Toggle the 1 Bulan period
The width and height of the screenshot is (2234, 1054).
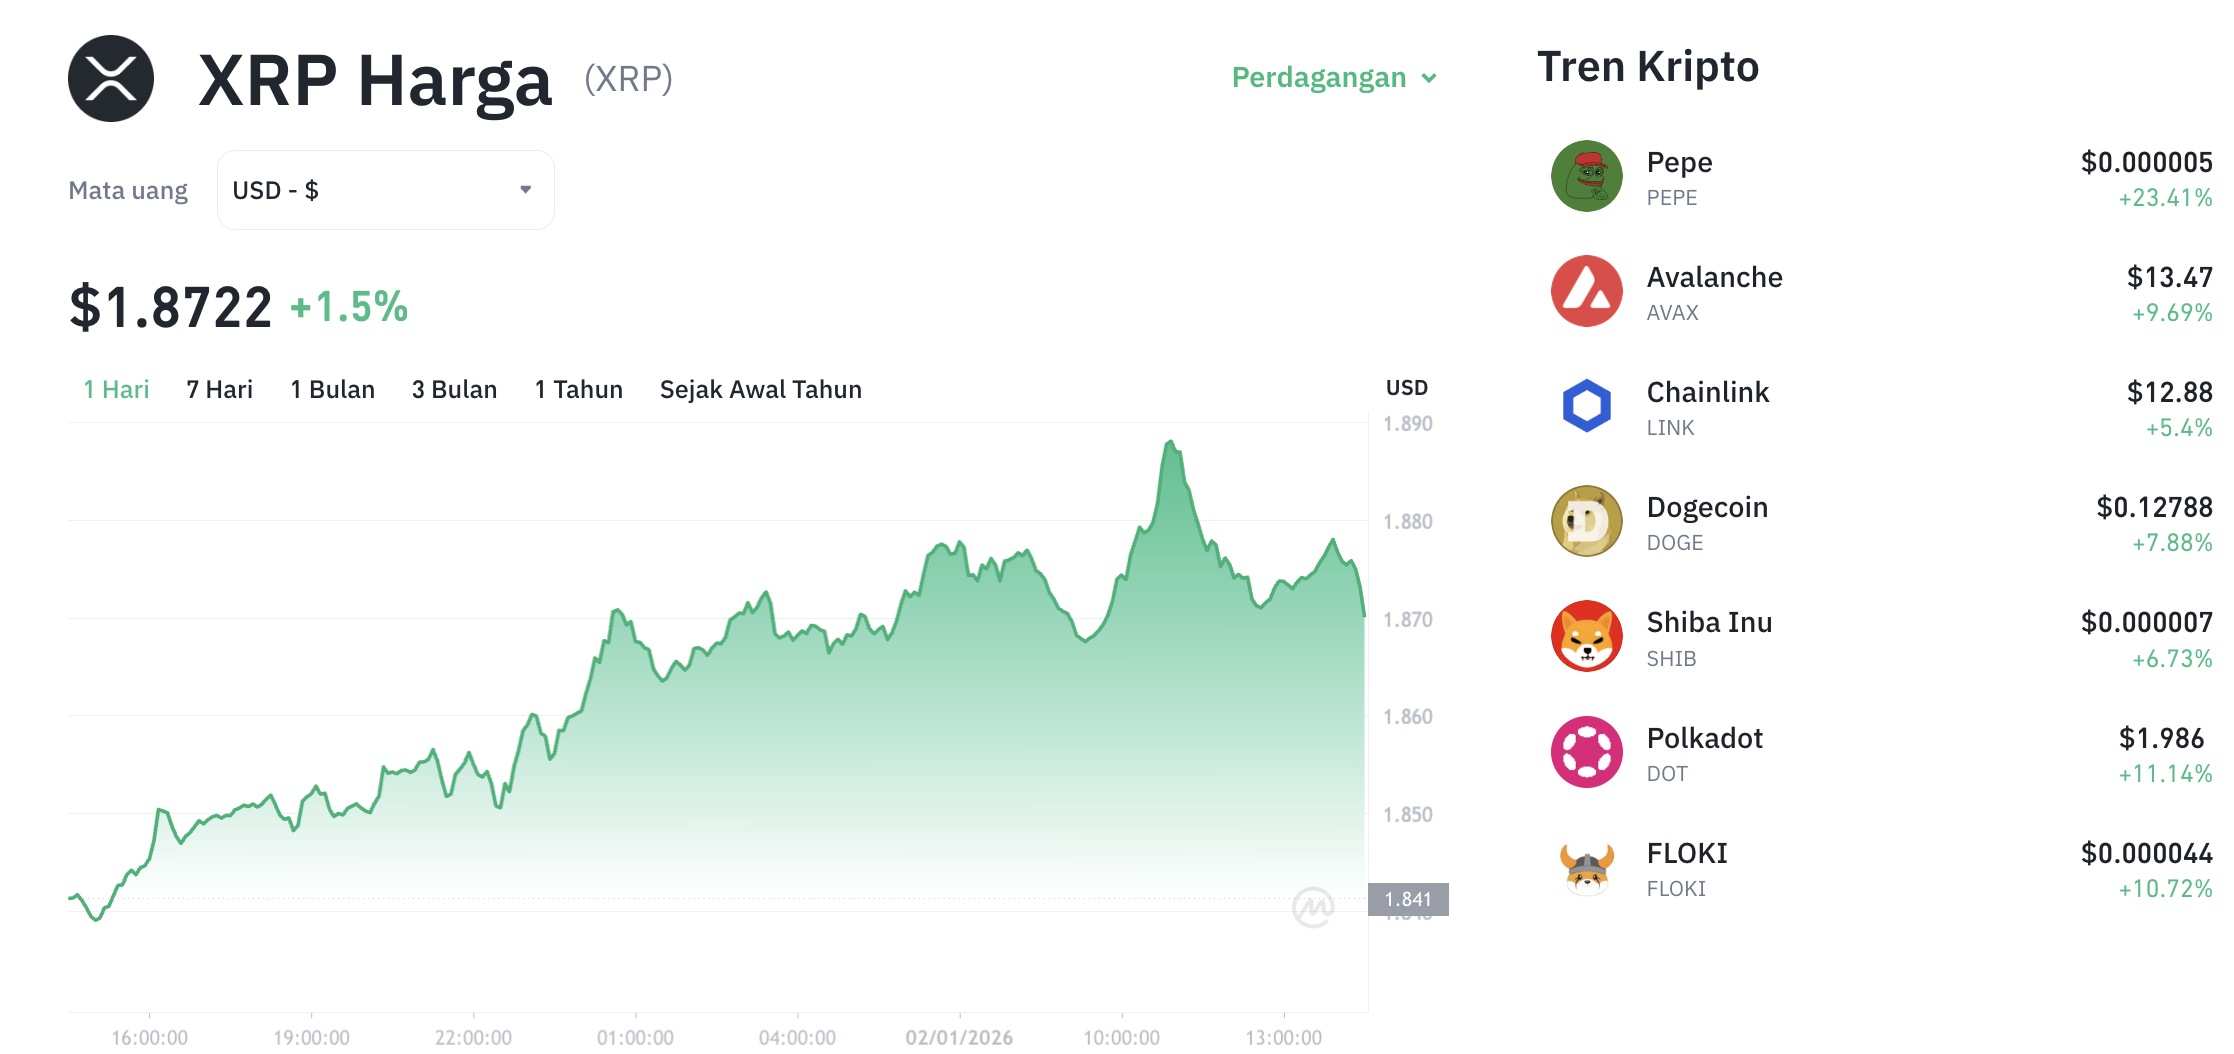[x=332, y=389]
